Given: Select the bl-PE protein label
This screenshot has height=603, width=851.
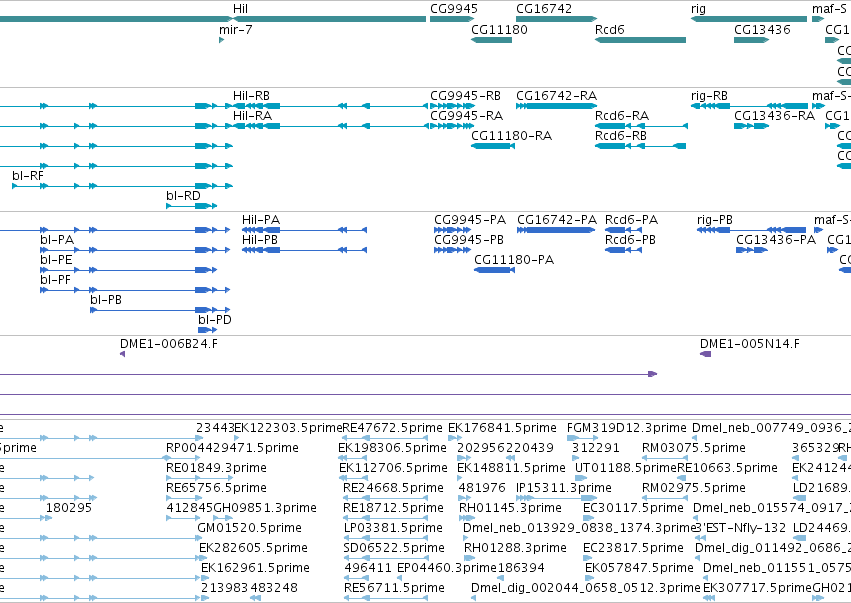Looking at the screenshot, I should [x=56, y=260].
